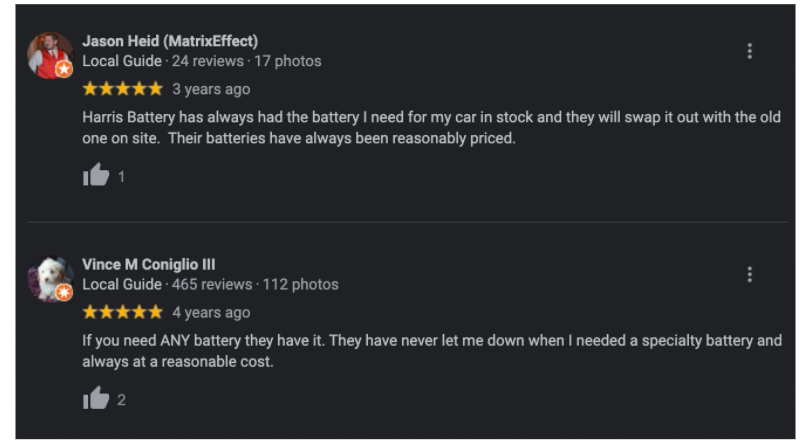The width and height of the screenshot is (801, 442).
Task: Click the Harris Battery review text
Action: click(430, 128)
